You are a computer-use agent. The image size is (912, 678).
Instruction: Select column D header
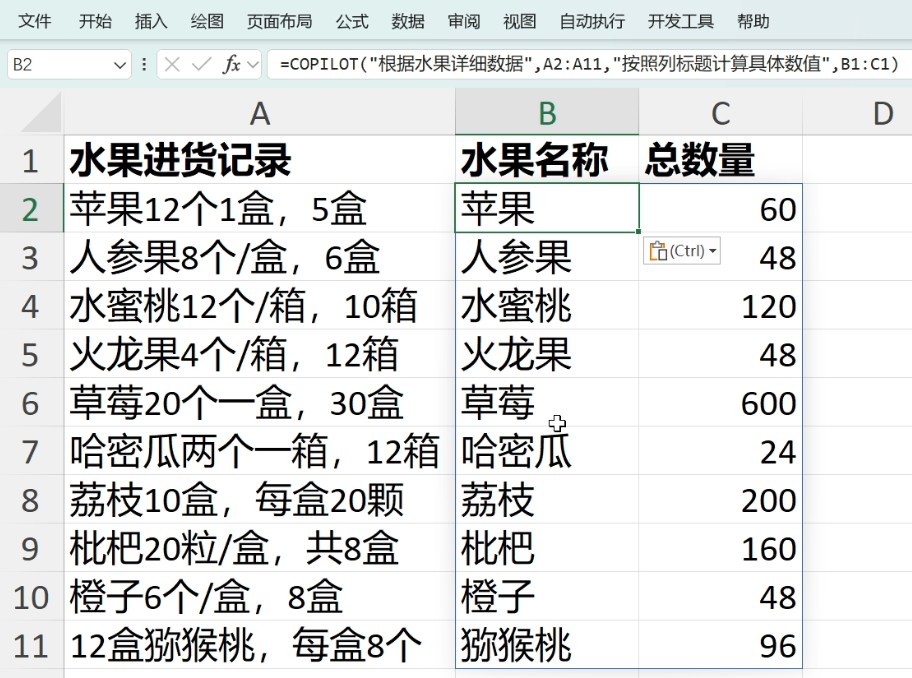(882, 113)
